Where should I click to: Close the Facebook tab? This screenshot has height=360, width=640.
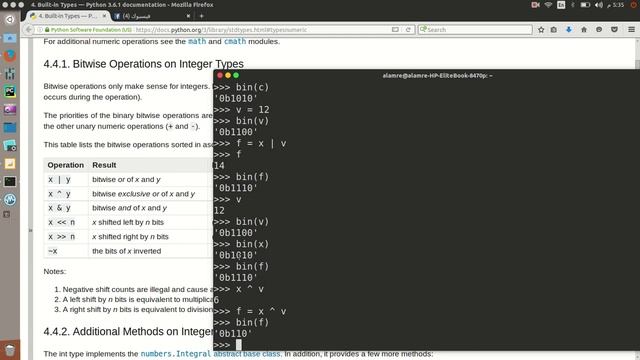point(188,16)
